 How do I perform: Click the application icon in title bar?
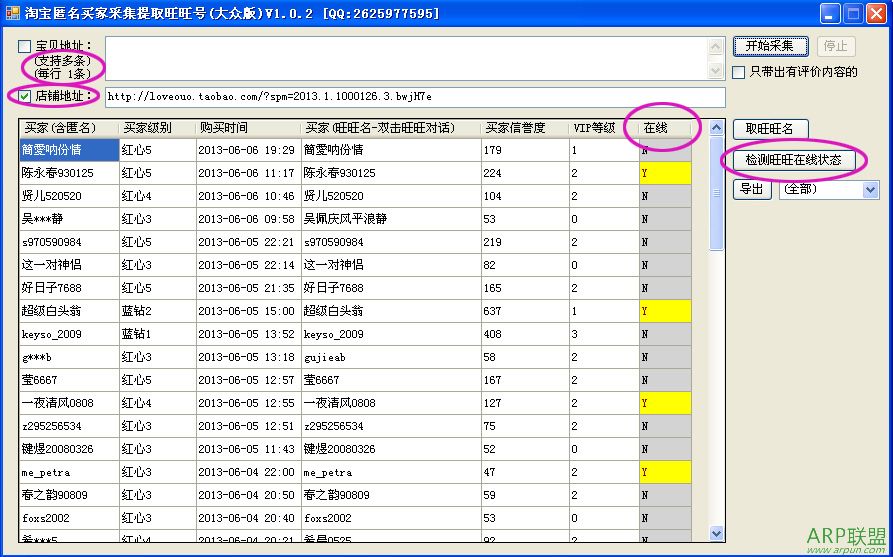click(12, 13)
